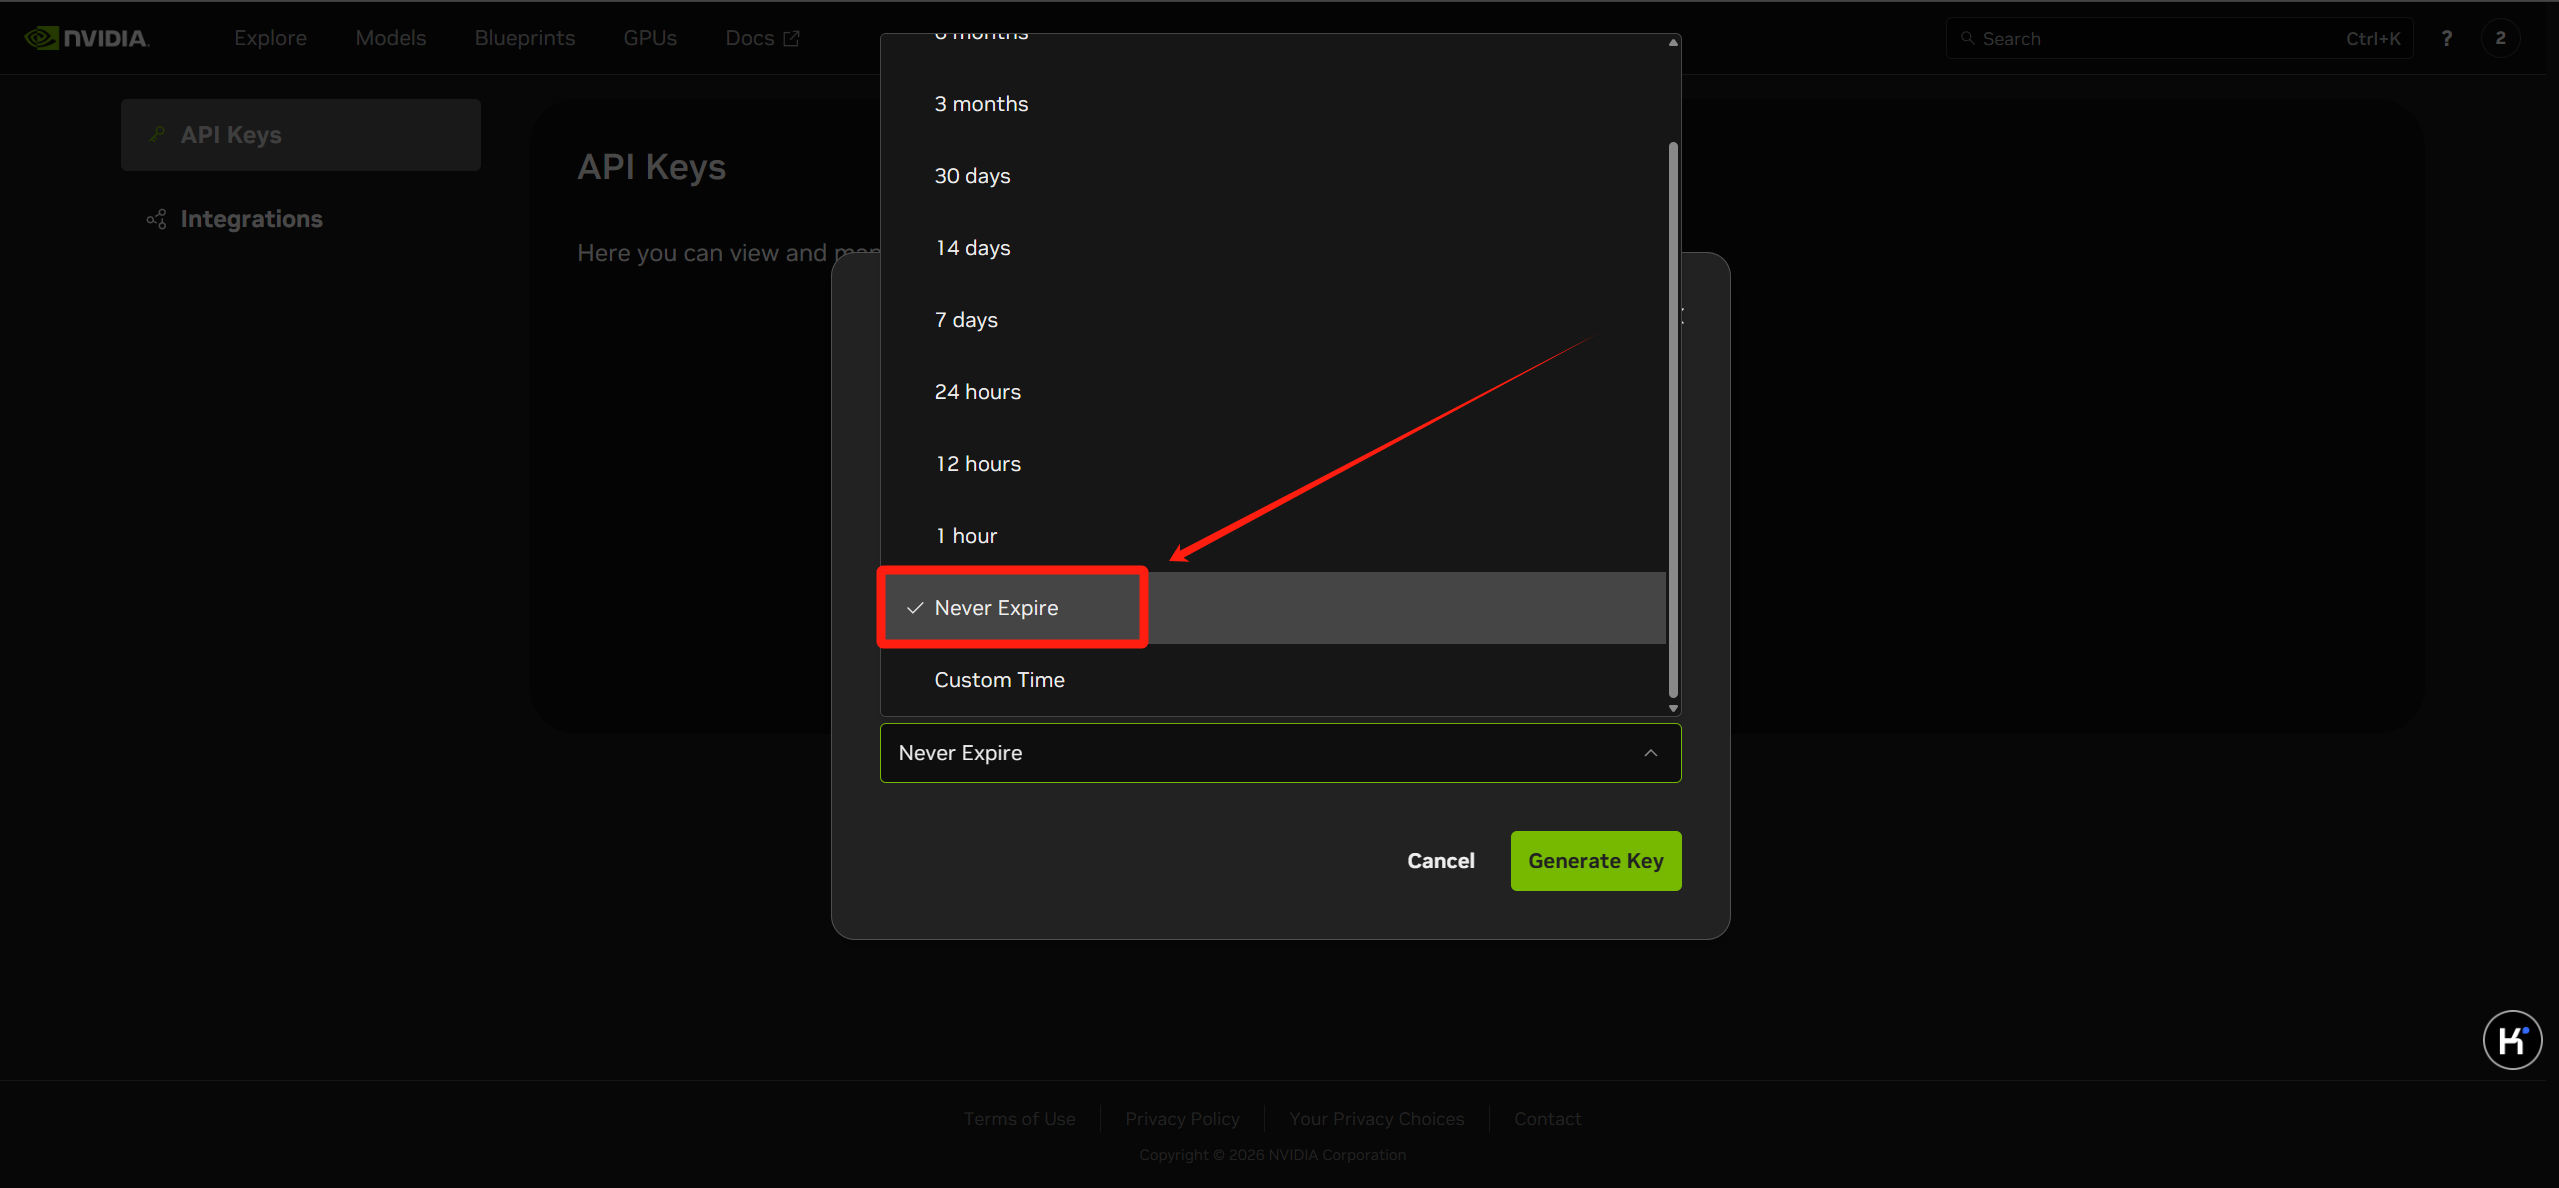
Task: Click the dropdown list scroll-down arrow
Action: pos(1673,708)
